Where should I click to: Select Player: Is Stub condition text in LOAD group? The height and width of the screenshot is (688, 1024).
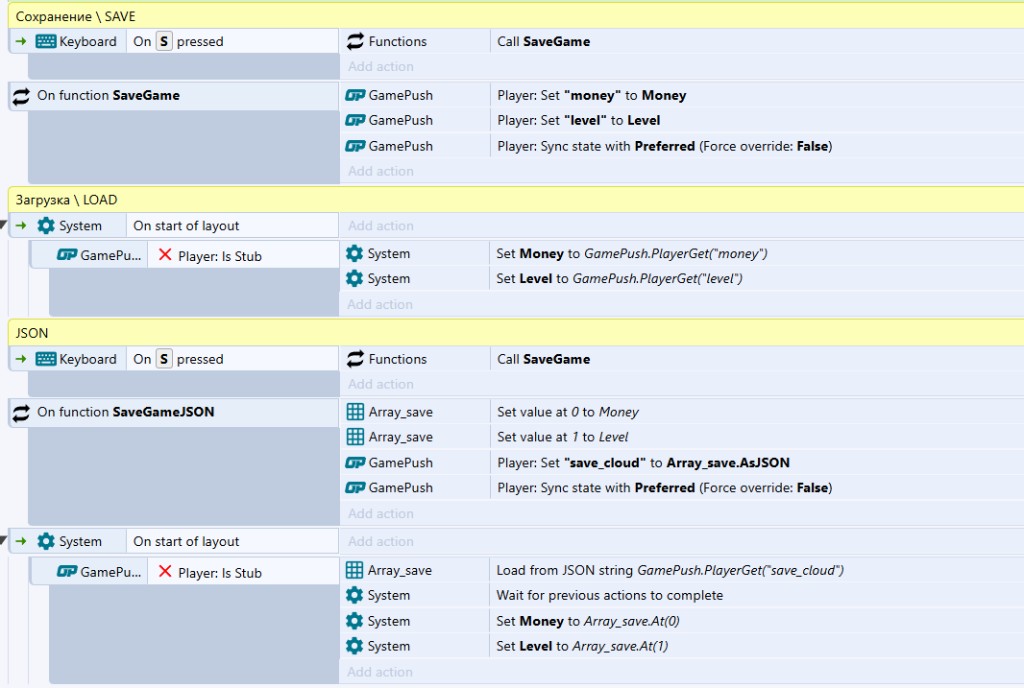click(219, 257)
